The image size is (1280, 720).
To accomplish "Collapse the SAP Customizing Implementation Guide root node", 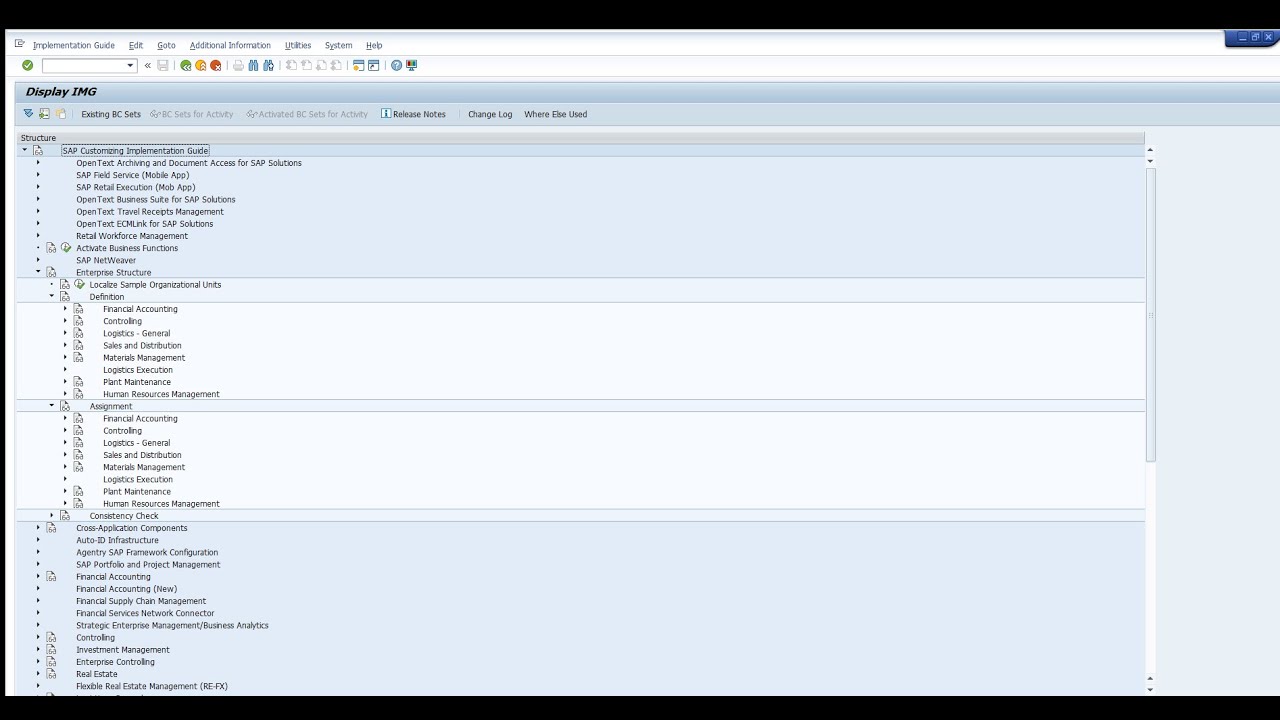I will [x=25, y=150].
